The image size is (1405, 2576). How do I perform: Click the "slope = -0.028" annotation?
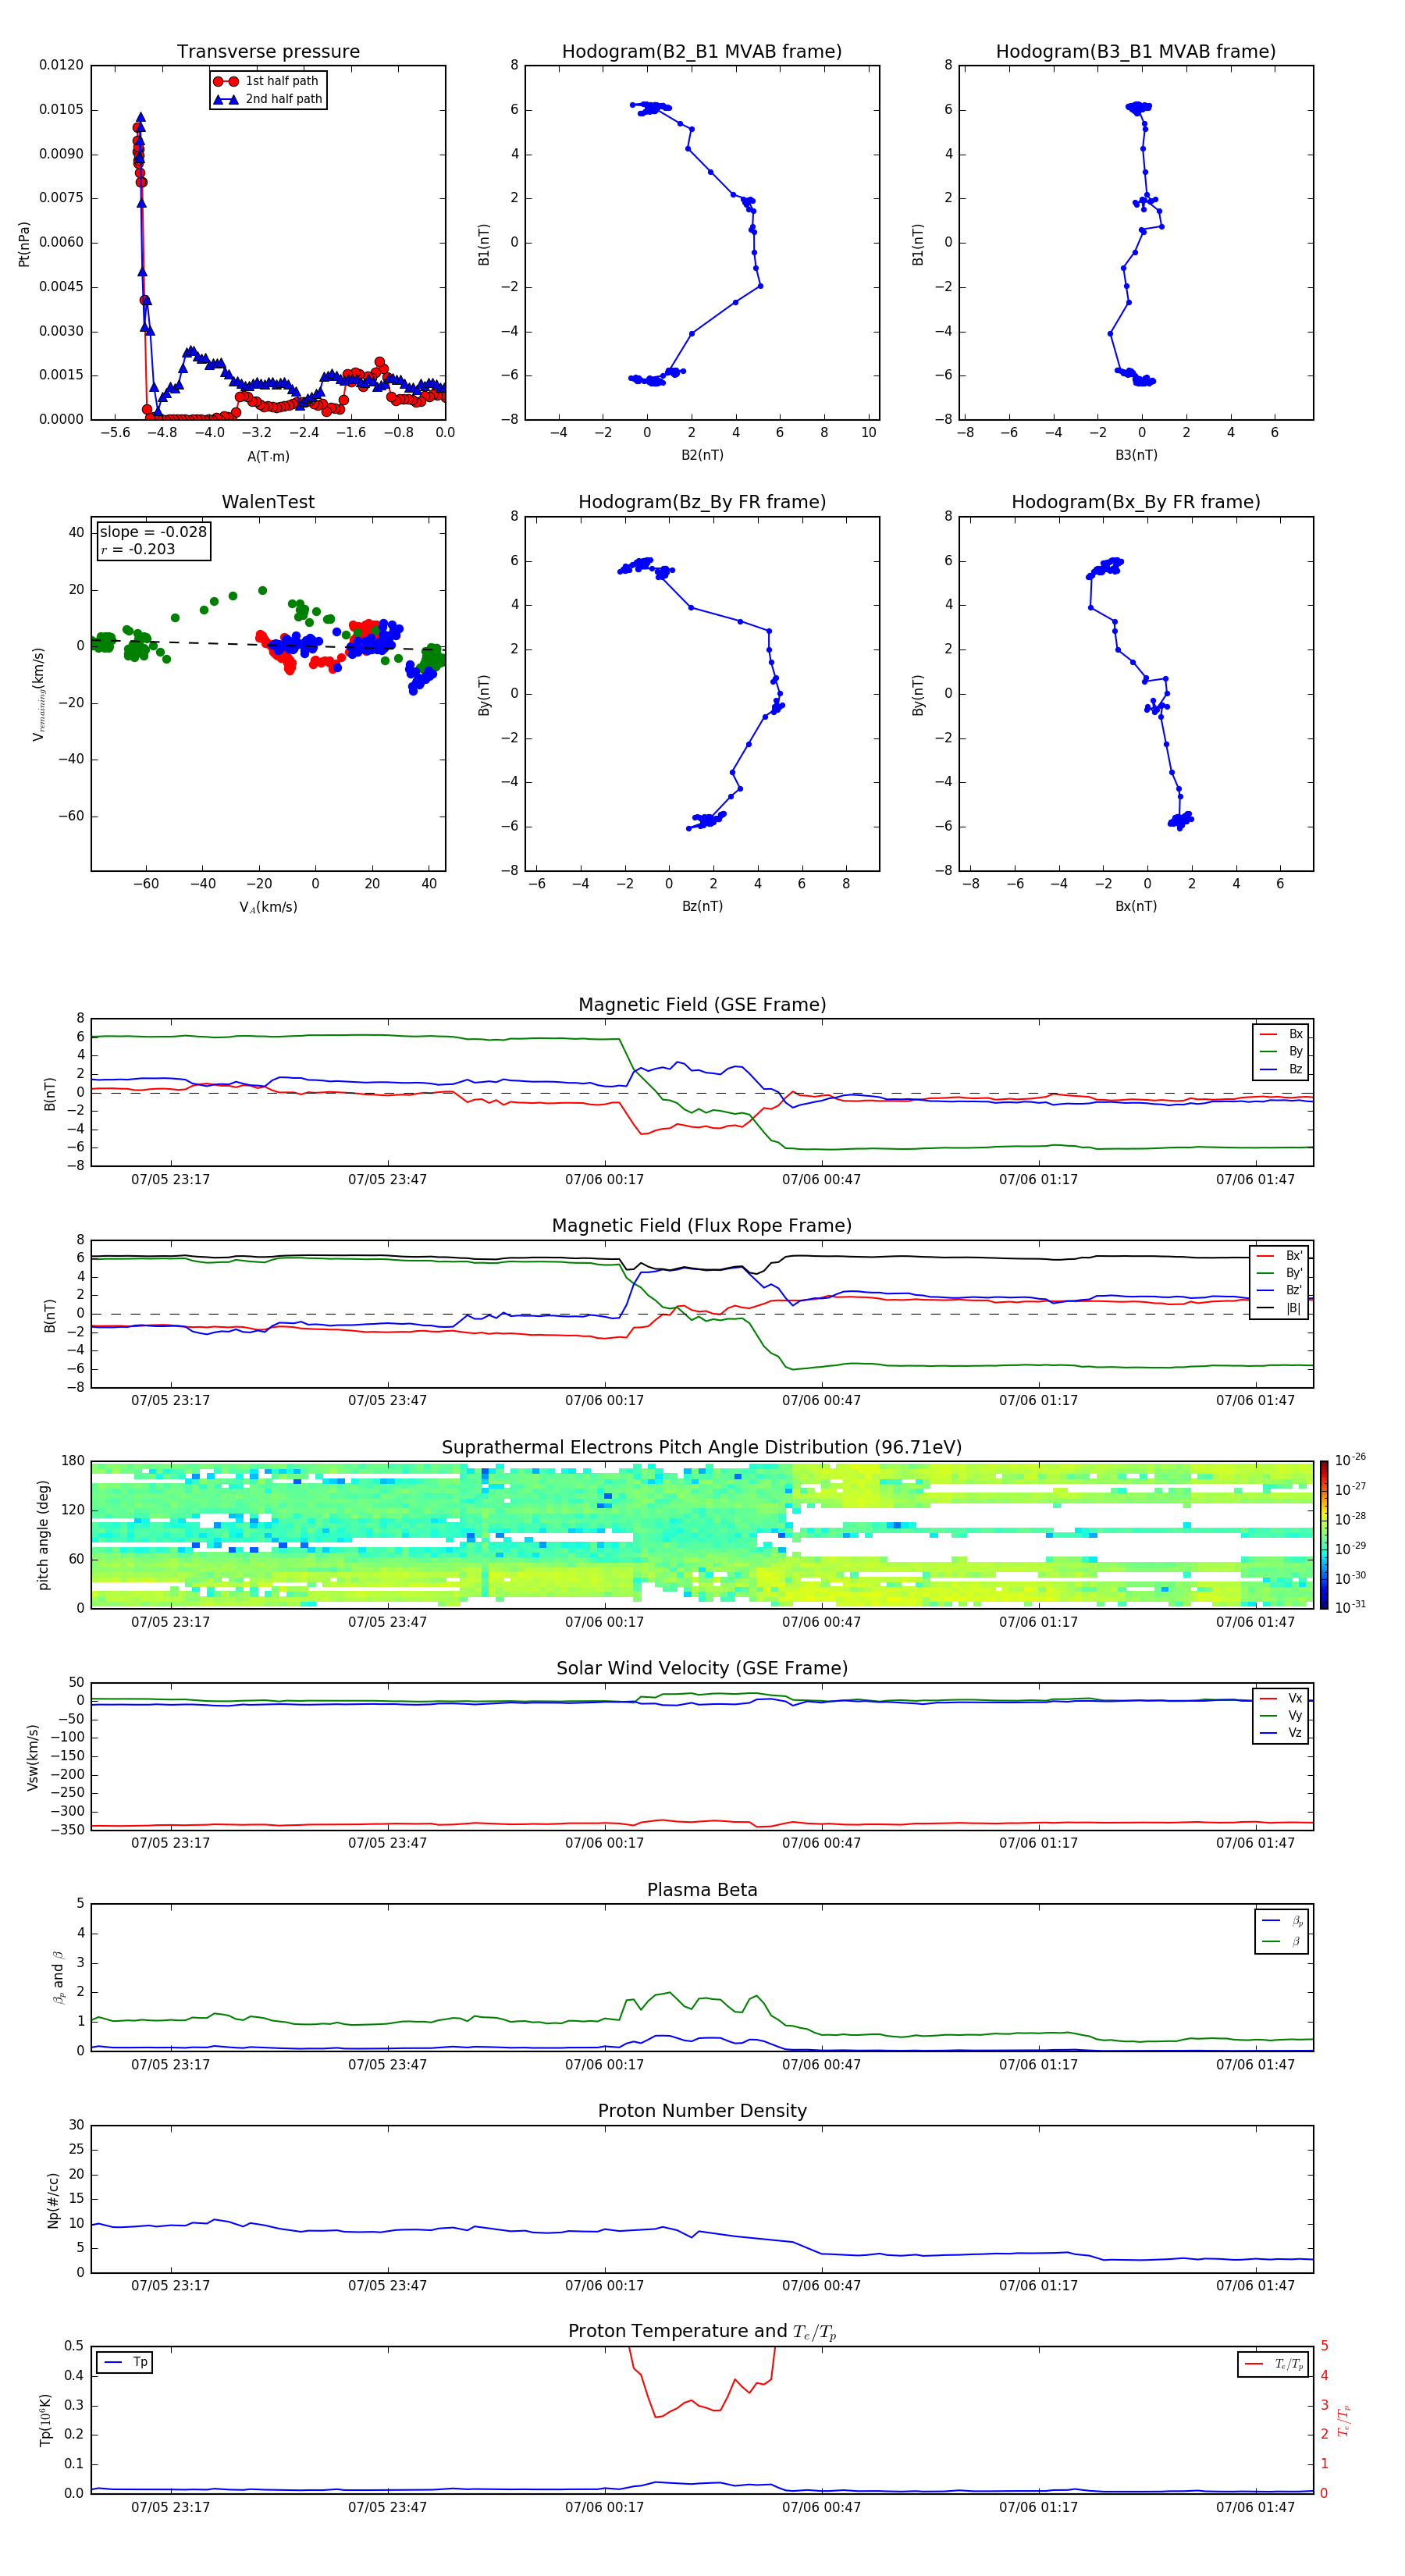coord(153,532)
